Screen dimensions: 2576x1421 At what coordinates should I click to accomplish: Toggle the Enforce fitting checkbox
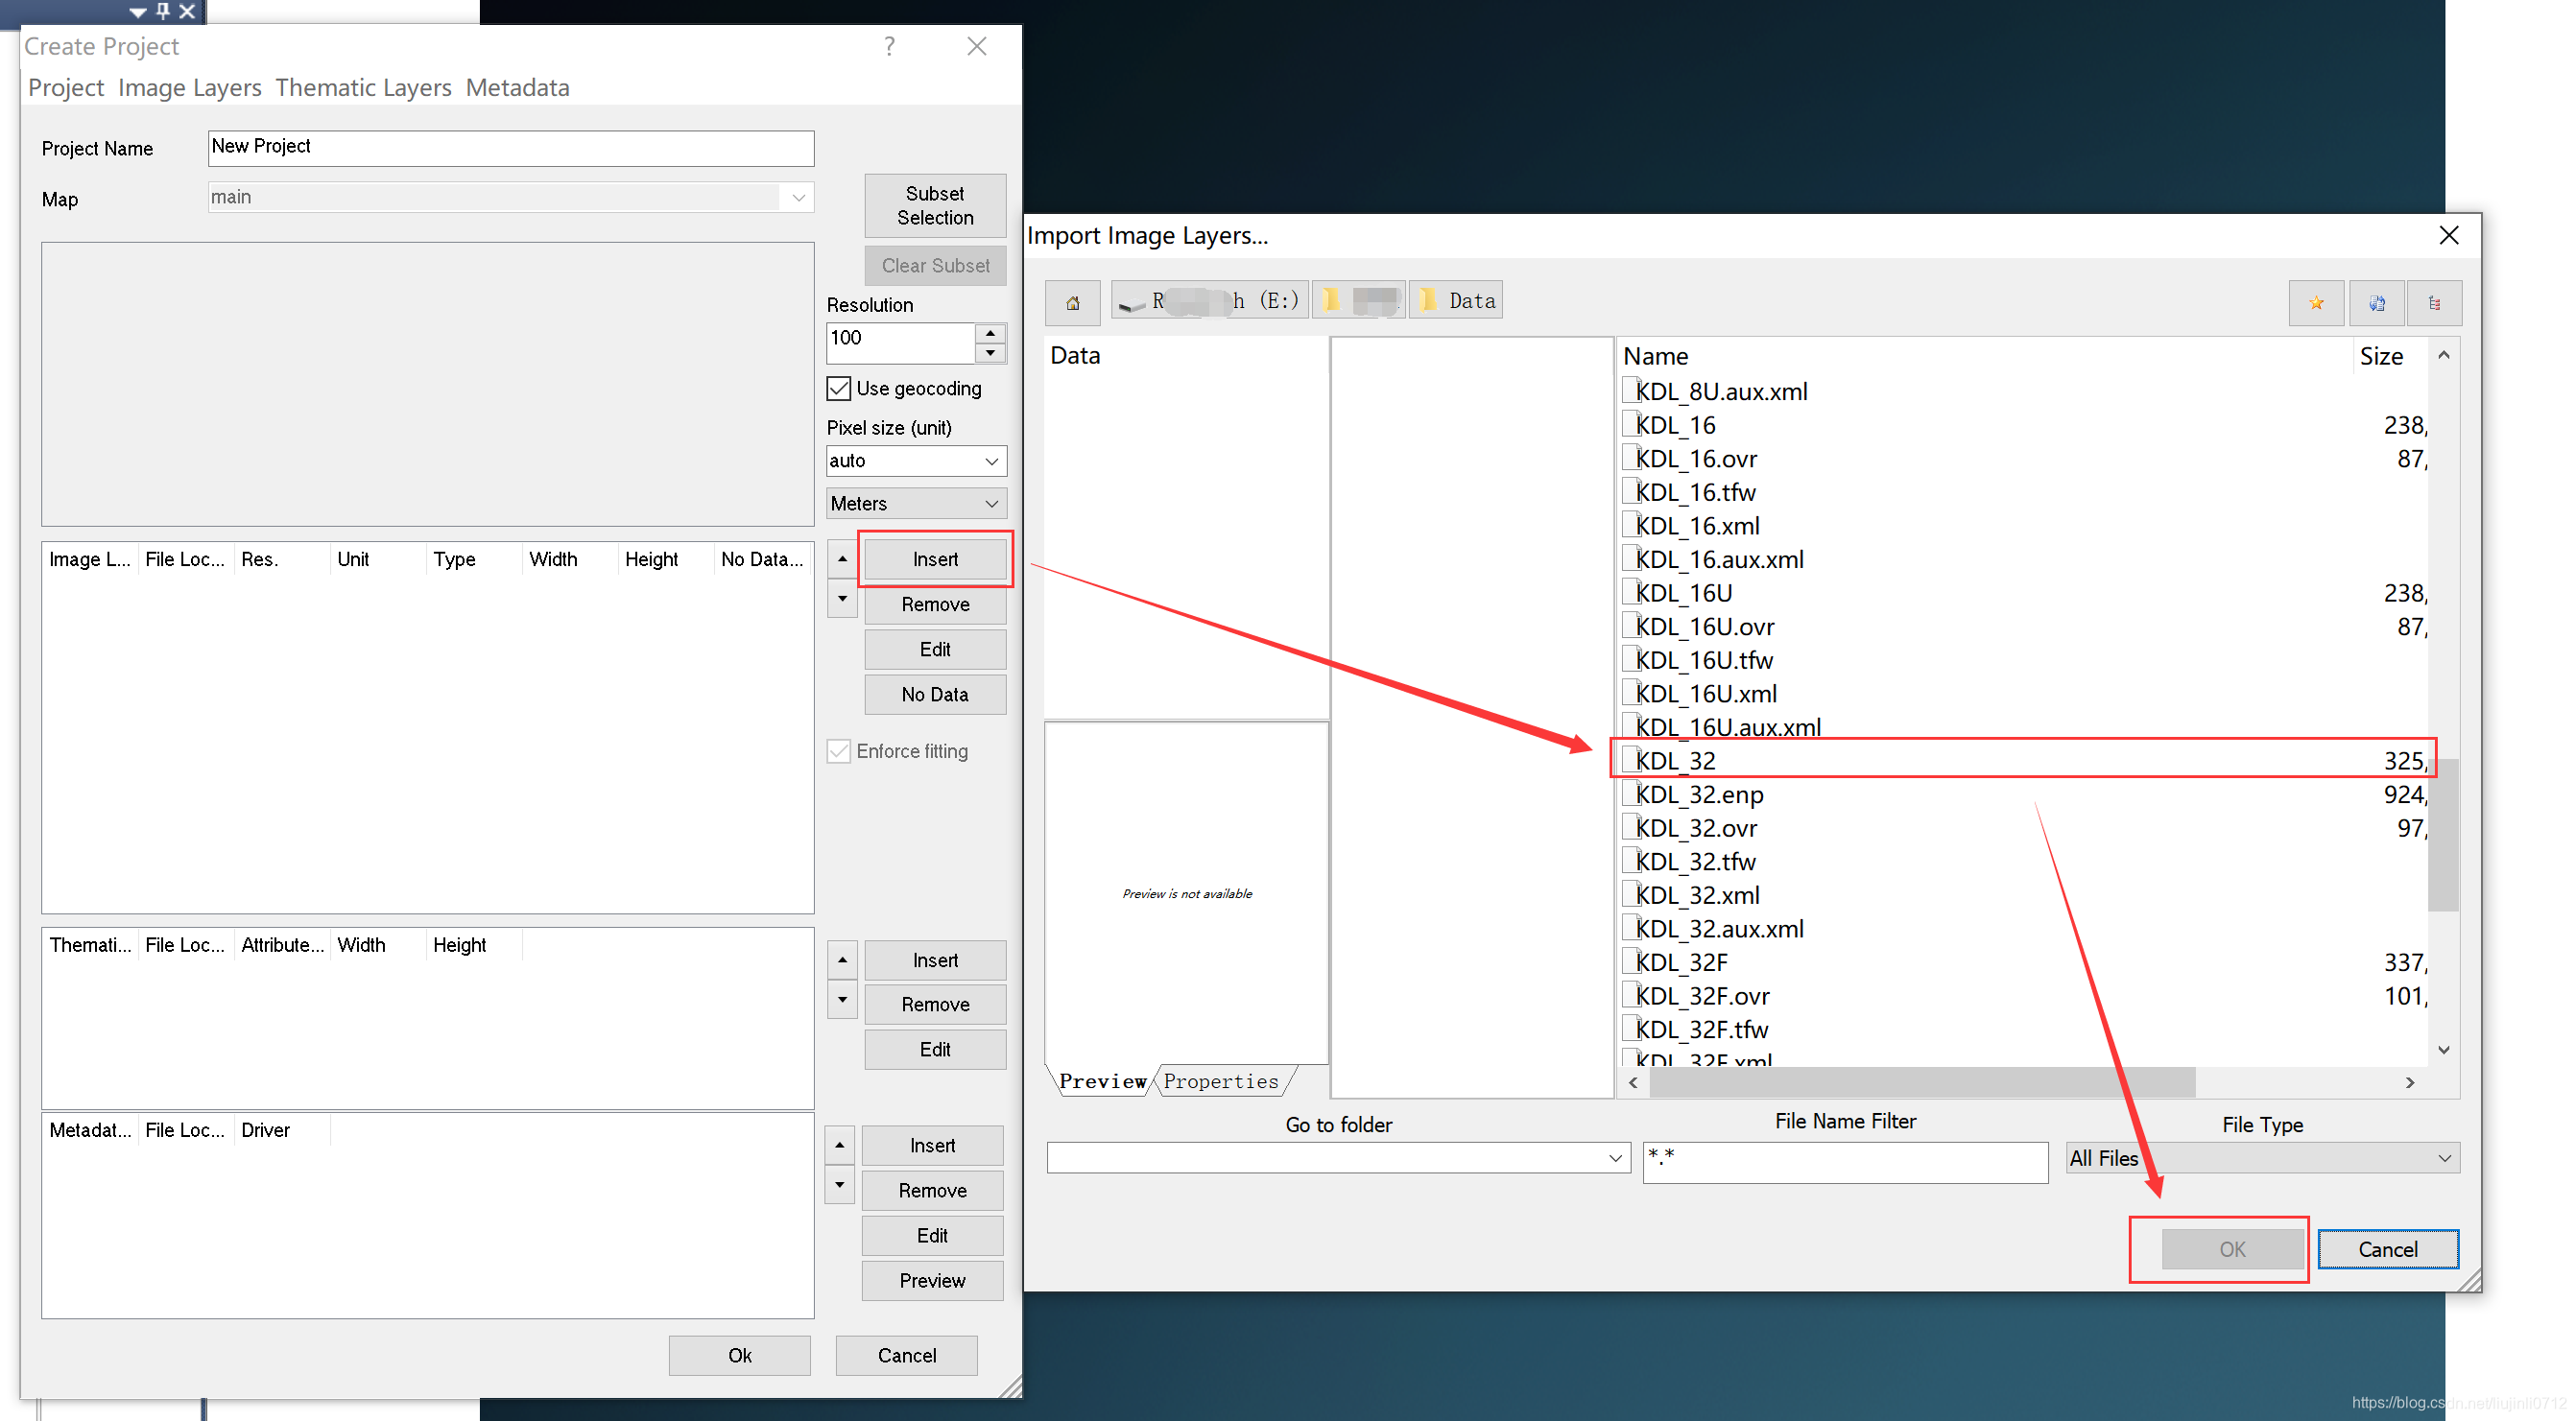click(839, 751)
